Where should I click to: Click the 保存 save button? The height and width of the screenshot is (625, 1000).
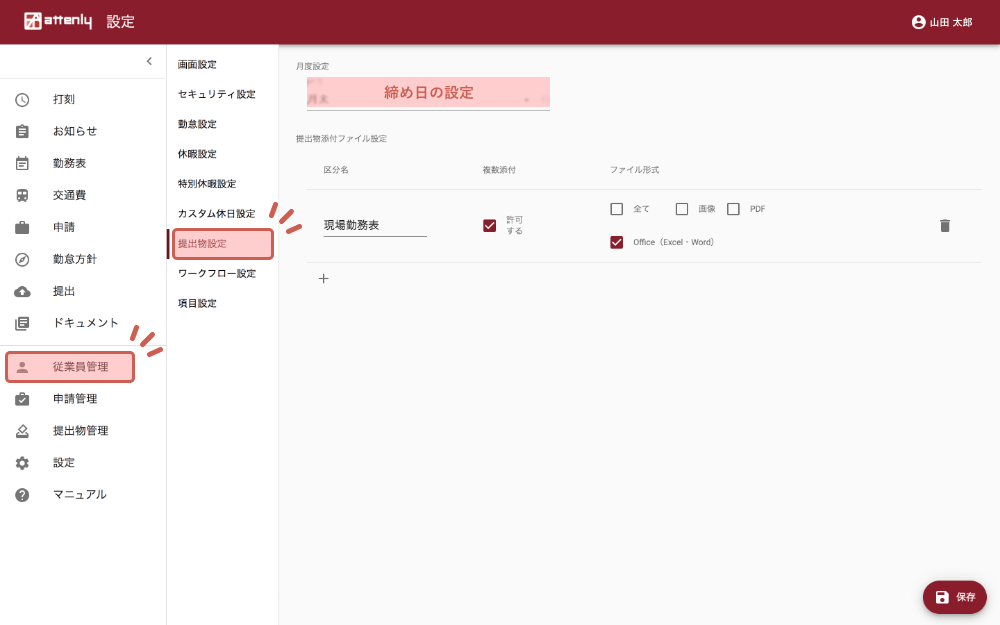point(954,597)
